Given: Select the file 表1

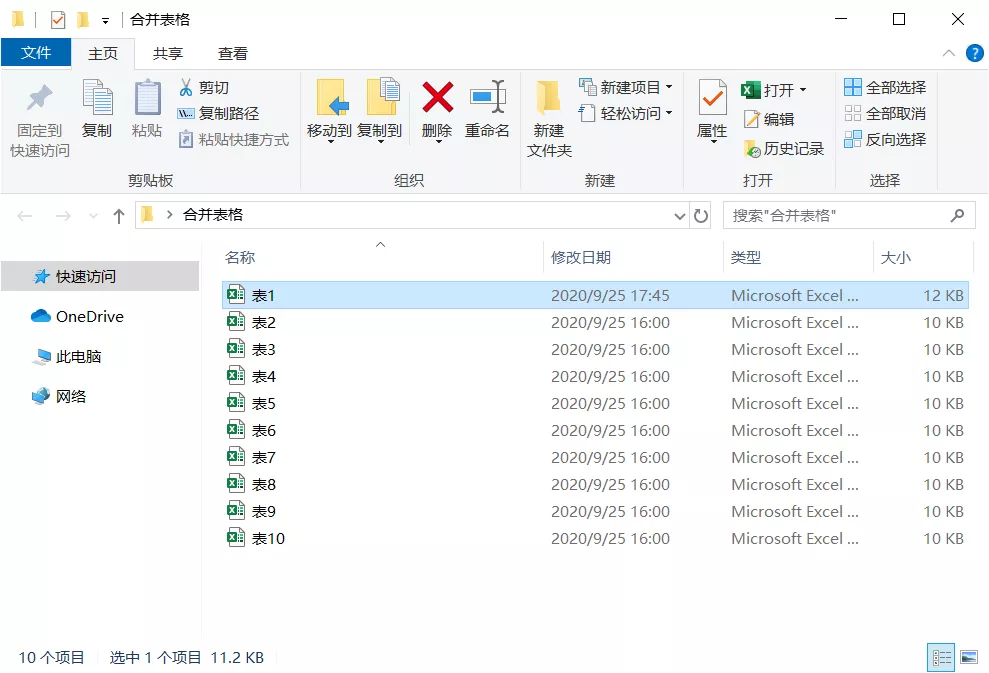Looking at the screenshot, I should pyautogui.click(x=595, y=295).
